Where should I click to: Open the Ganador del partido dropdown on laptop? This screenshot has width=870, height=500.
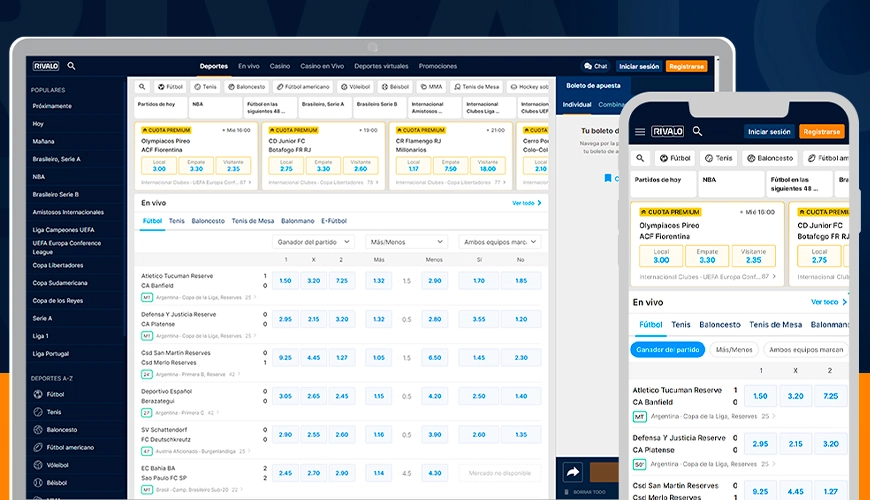313,242
